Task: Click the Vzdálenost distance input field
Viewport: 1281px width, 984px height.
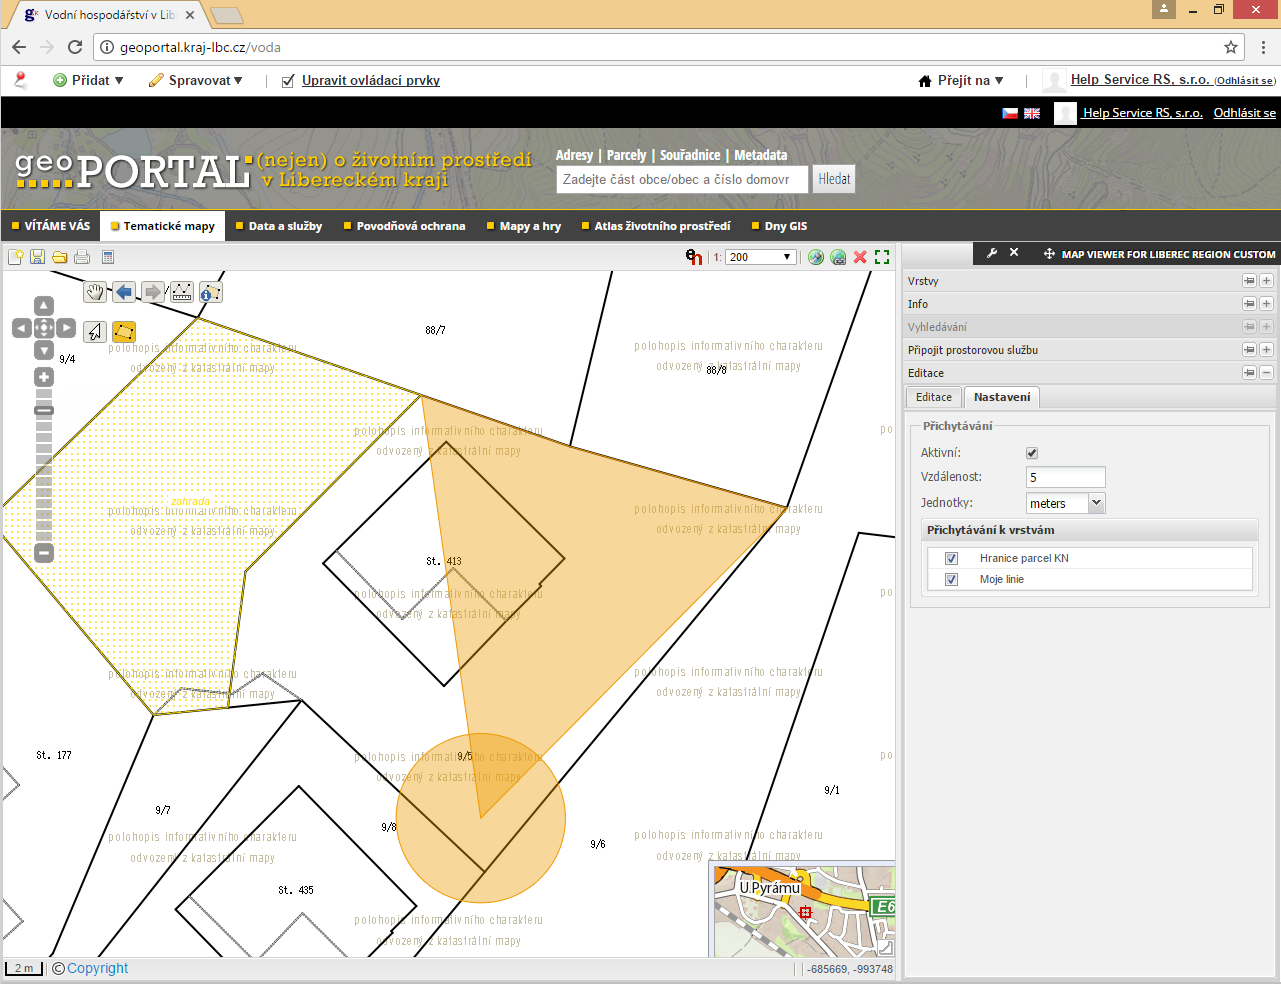Action: [x=1065, y=477]
